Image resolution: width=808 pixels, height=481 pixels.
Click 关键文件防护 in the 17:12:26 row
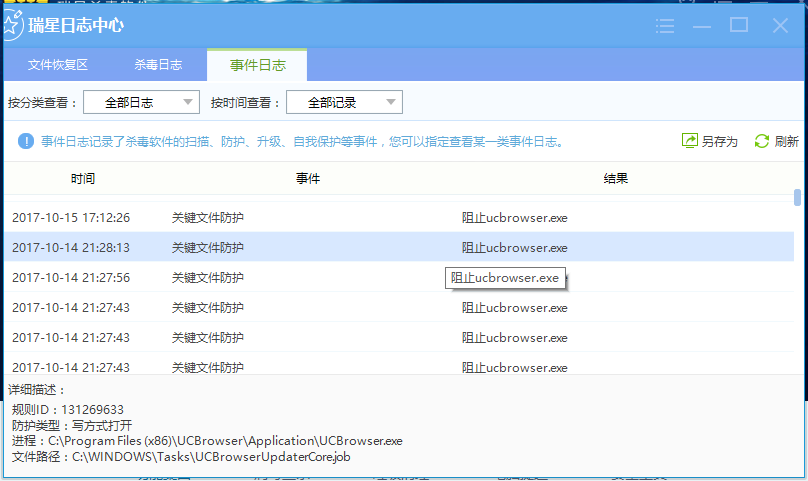208,218
